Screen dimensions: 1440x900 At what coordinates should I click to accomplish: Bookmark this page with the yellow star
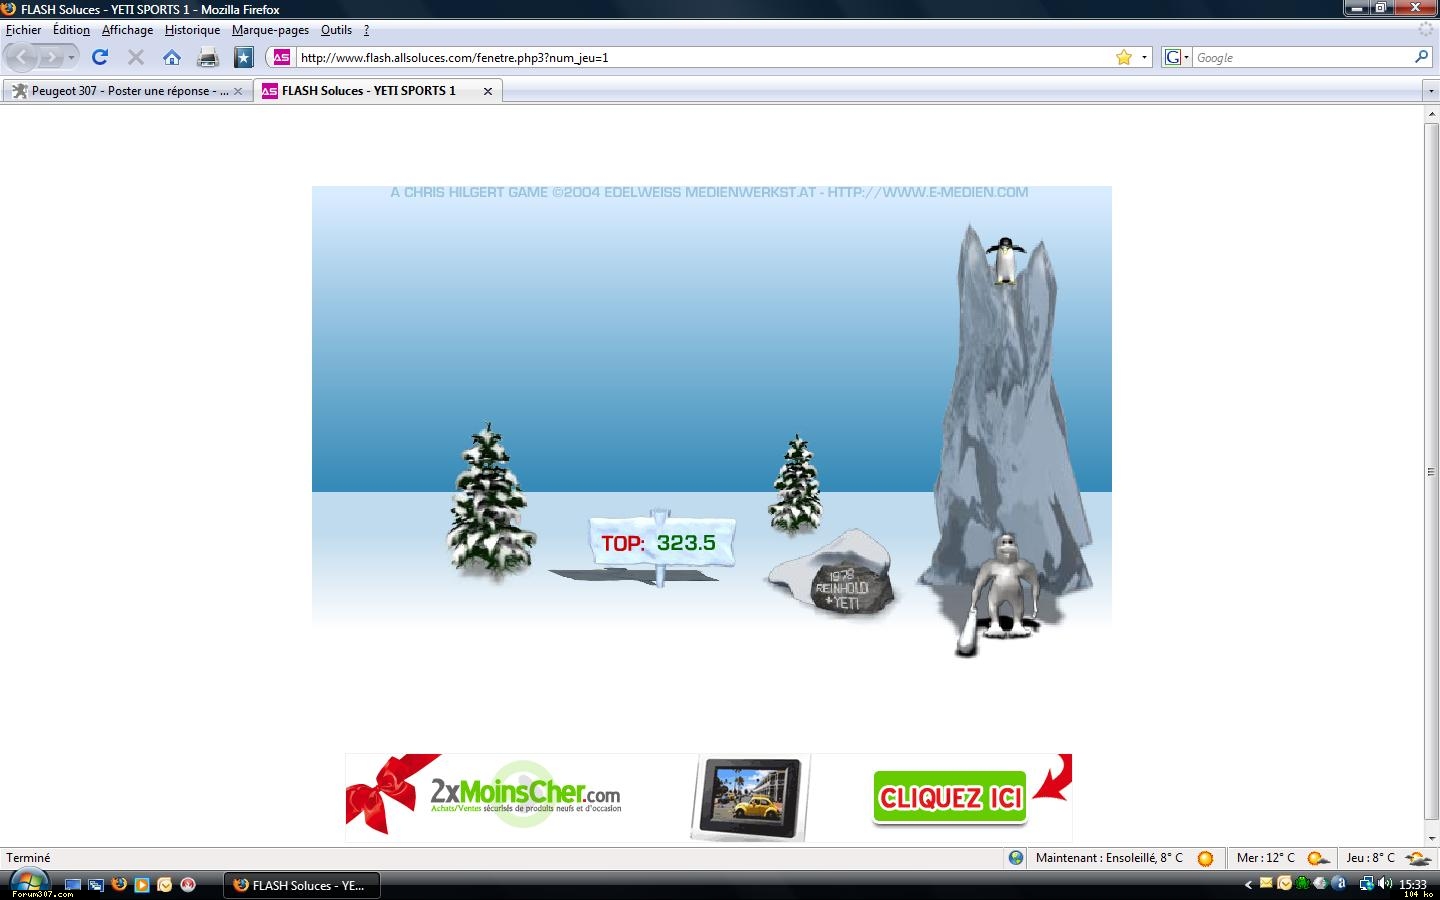(1124, 57)
